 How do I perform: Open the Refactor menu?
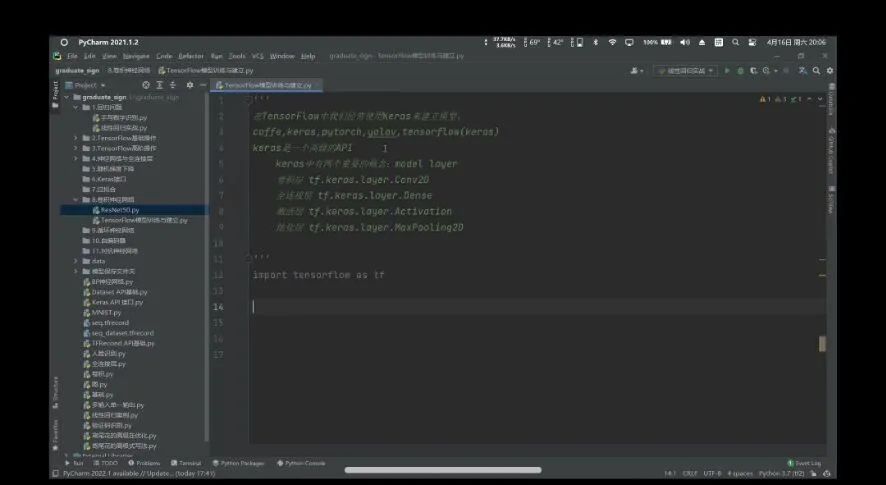coord(191,56)
